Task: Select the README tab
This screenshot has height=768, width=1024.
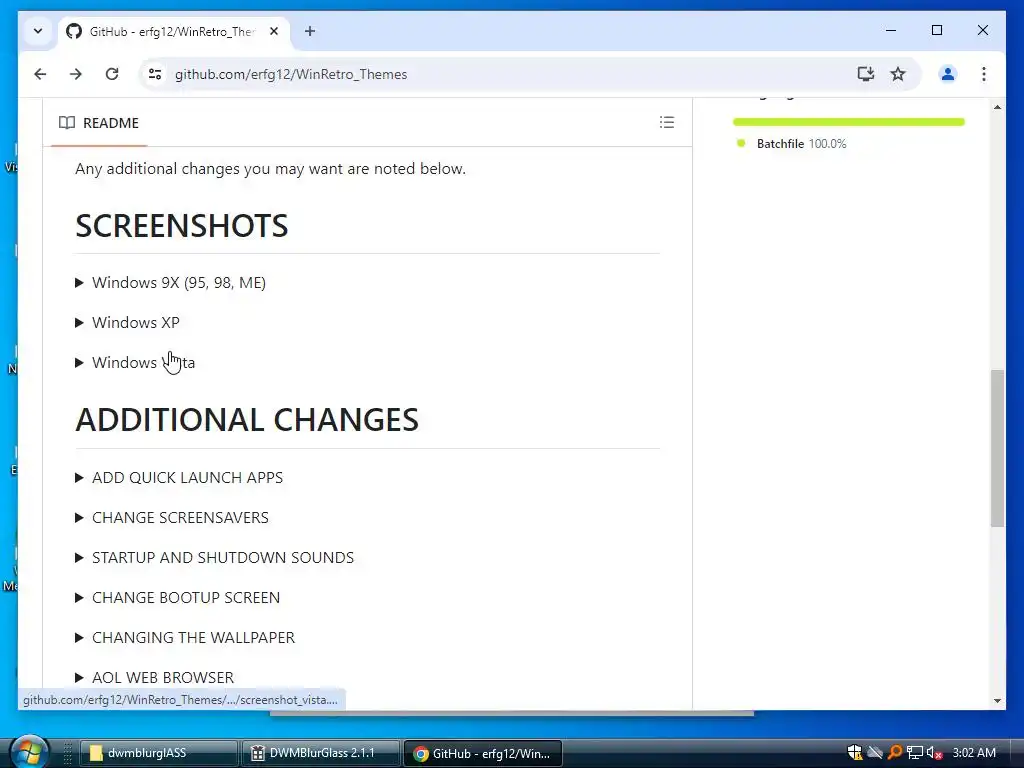Action: 99,123
